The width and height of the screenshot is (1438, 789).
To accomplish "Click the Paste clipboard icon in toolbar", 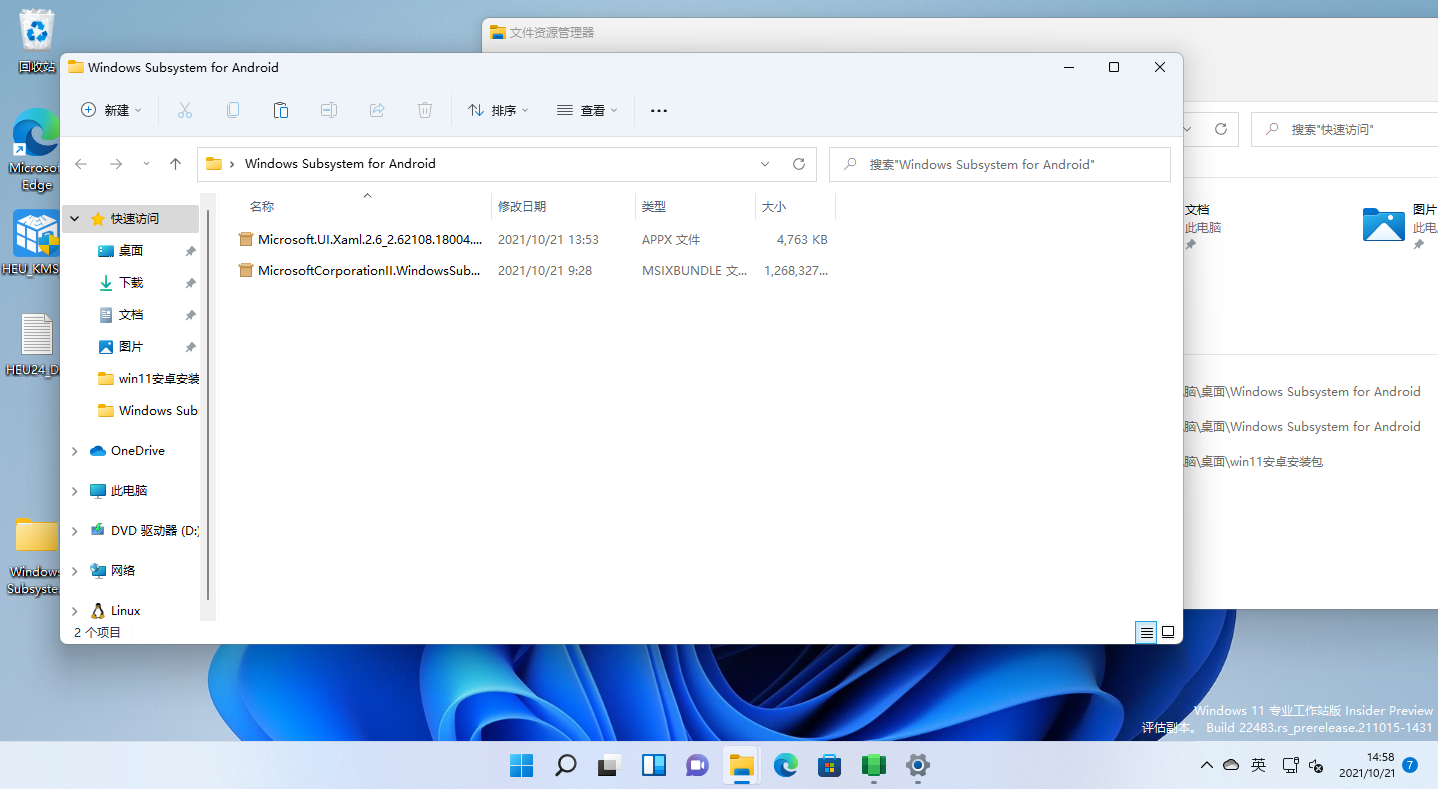I will click(x=281, y=110).
